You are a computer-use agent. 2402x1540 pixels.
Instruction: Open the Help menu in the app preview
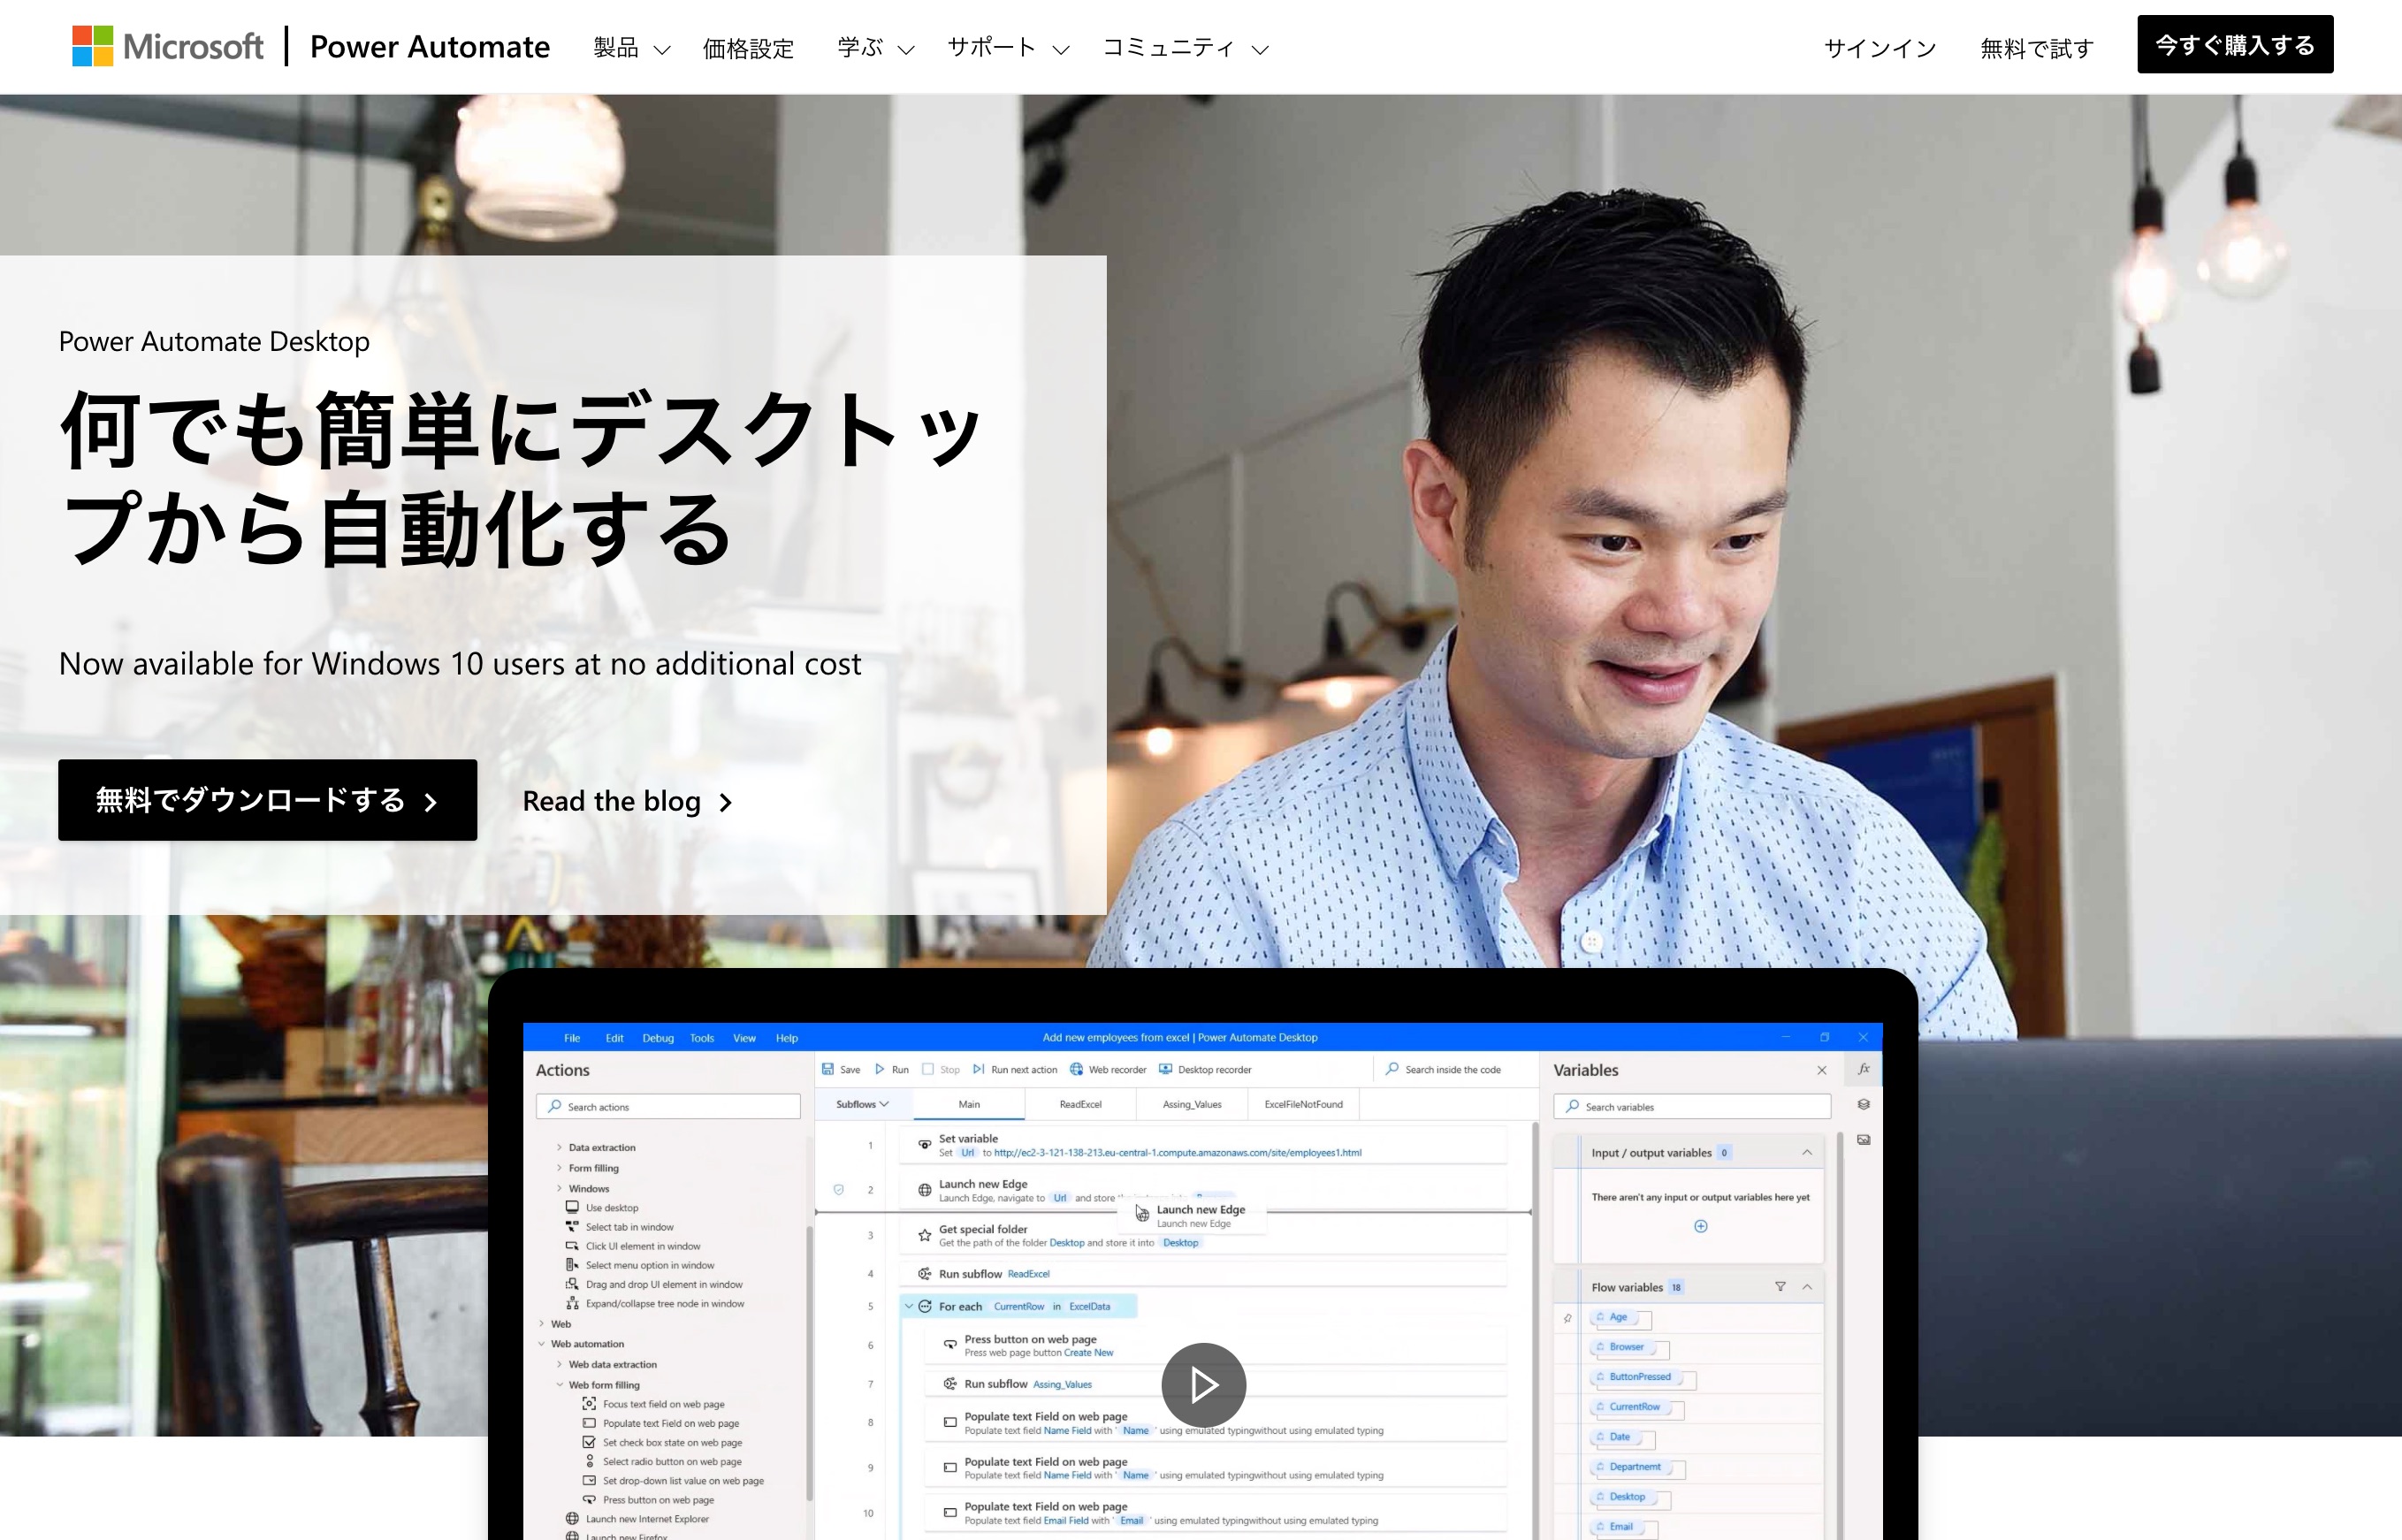click(x=787, y=1038)
